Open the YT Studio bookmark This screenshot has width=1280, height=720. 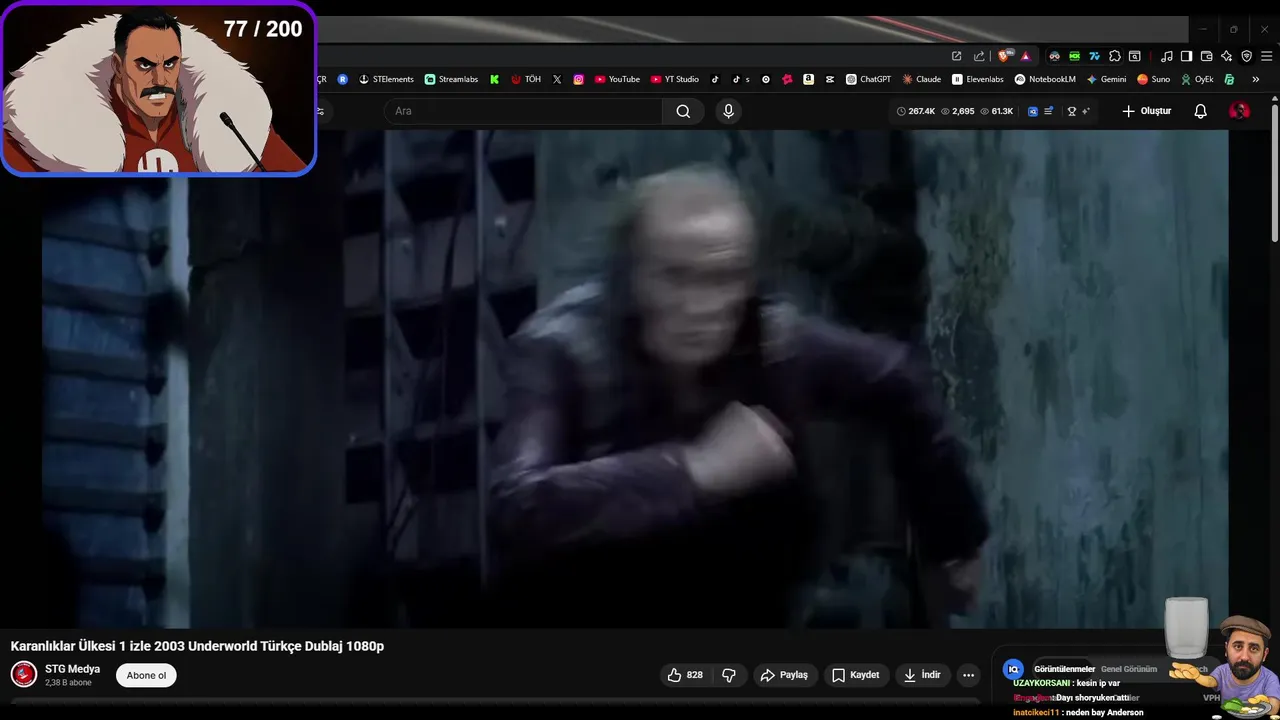tap(675, 79)
